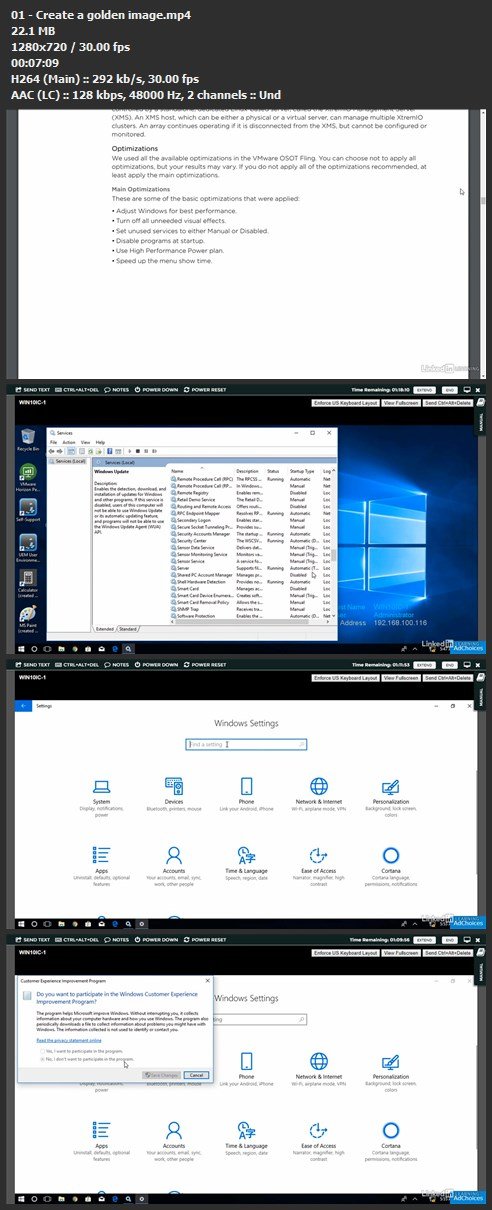The width and height of the screenshot is (492, 1210).
Task: Switch to the Extended tab in Services
Action: tap(105, 629)
